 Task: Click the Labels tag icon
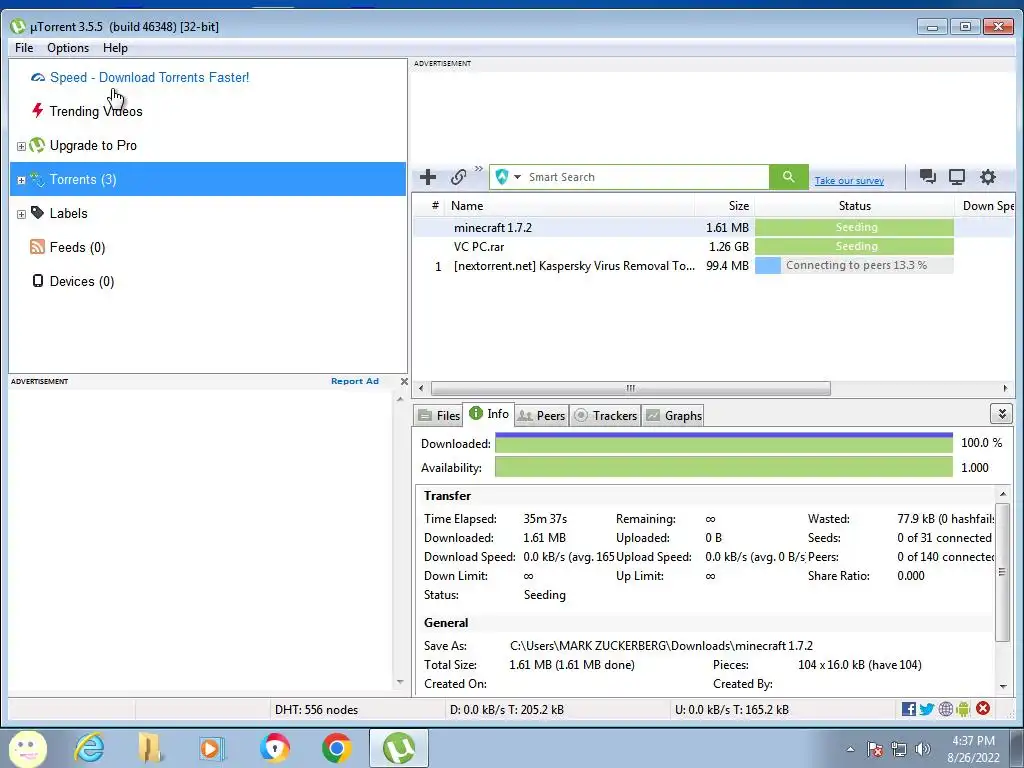[x=37, y=213]
